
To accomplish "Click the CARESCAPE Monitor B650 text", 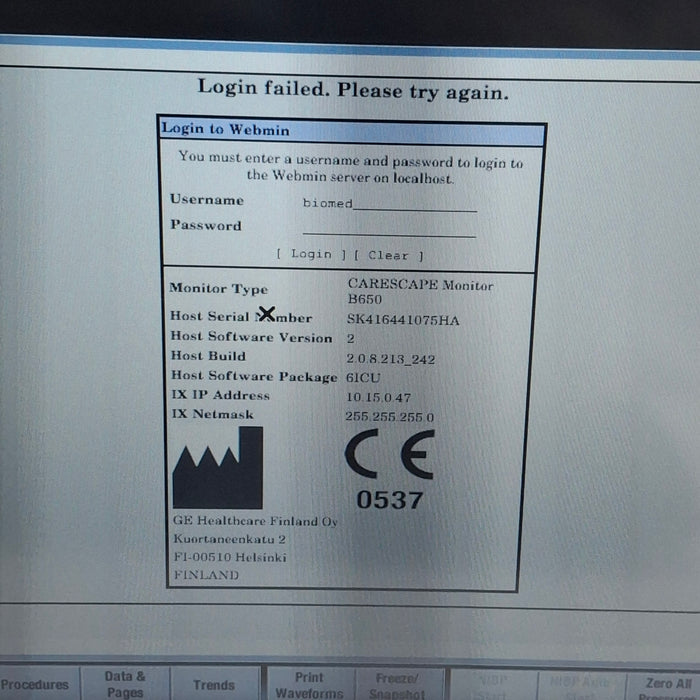I will (420, 291).
